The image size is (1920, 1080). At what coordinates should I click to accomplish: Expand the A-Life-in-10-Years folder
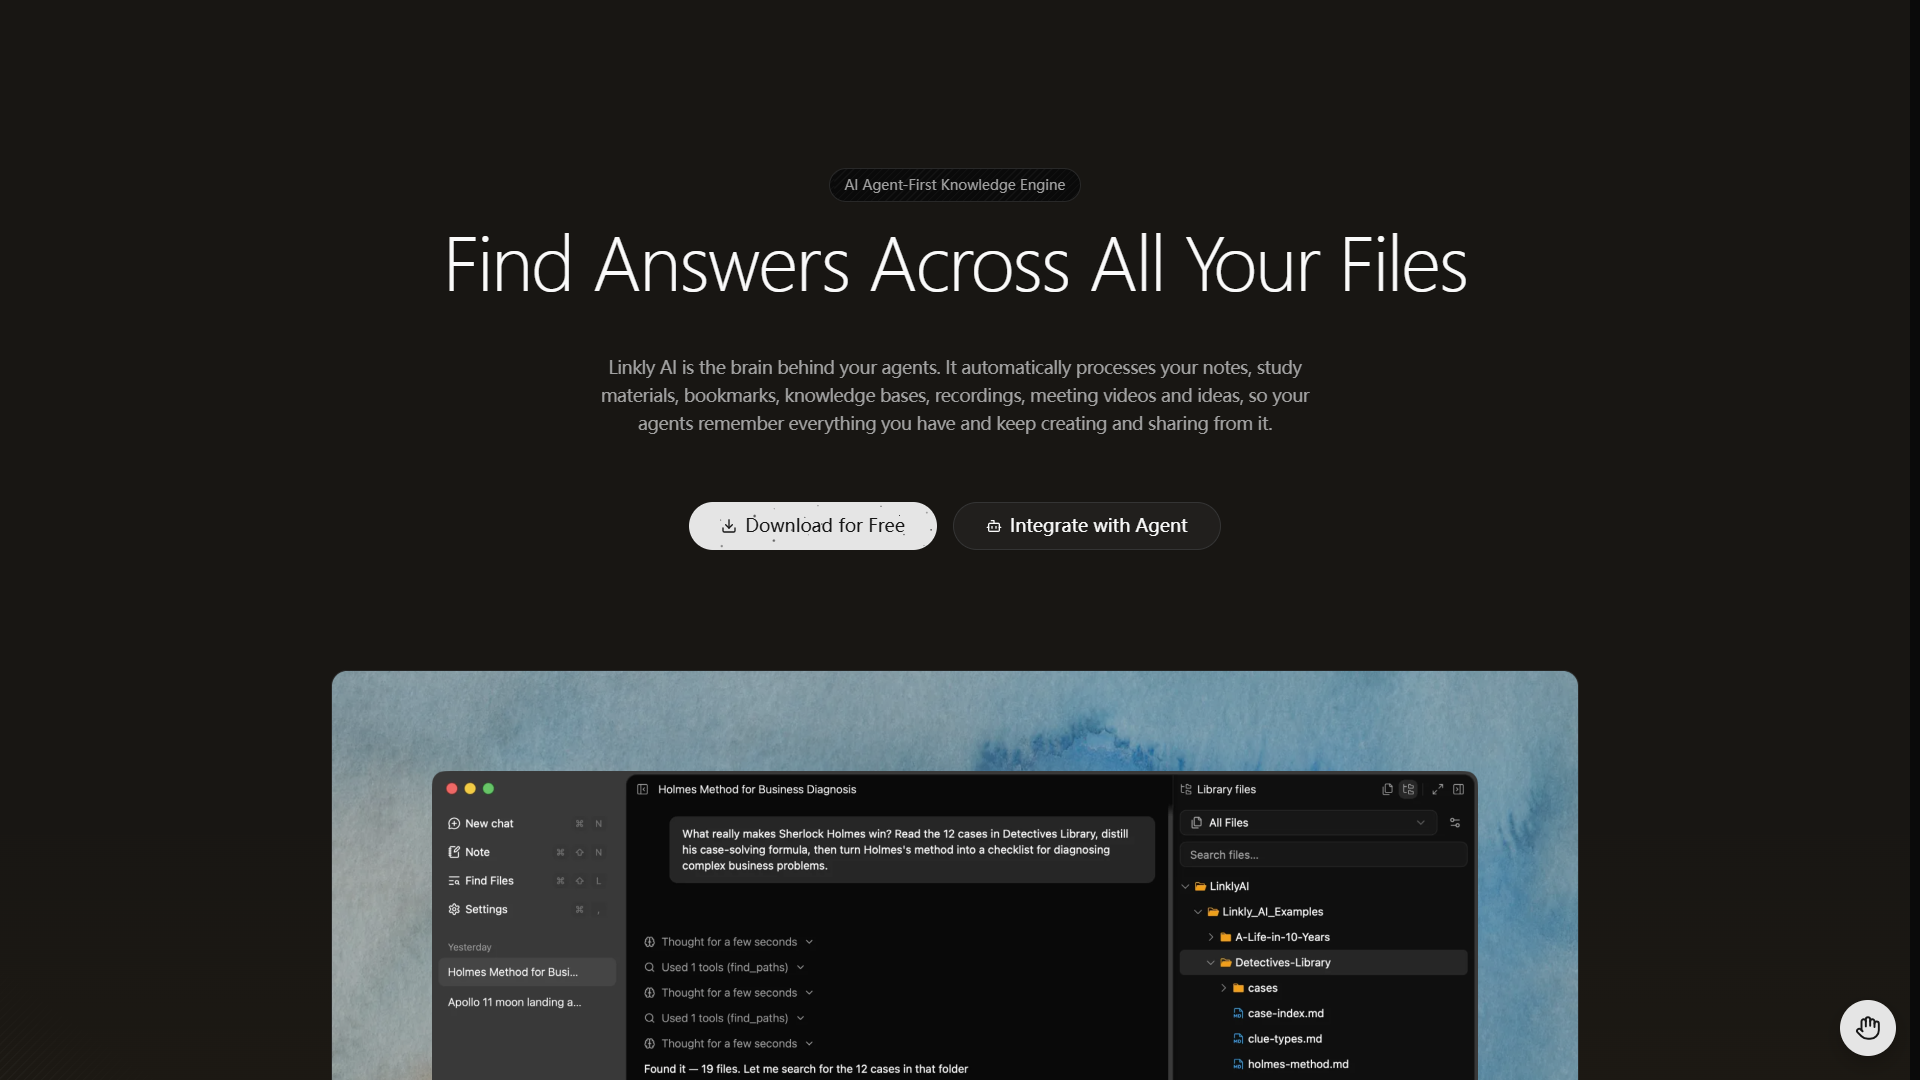click(1211, 938)
